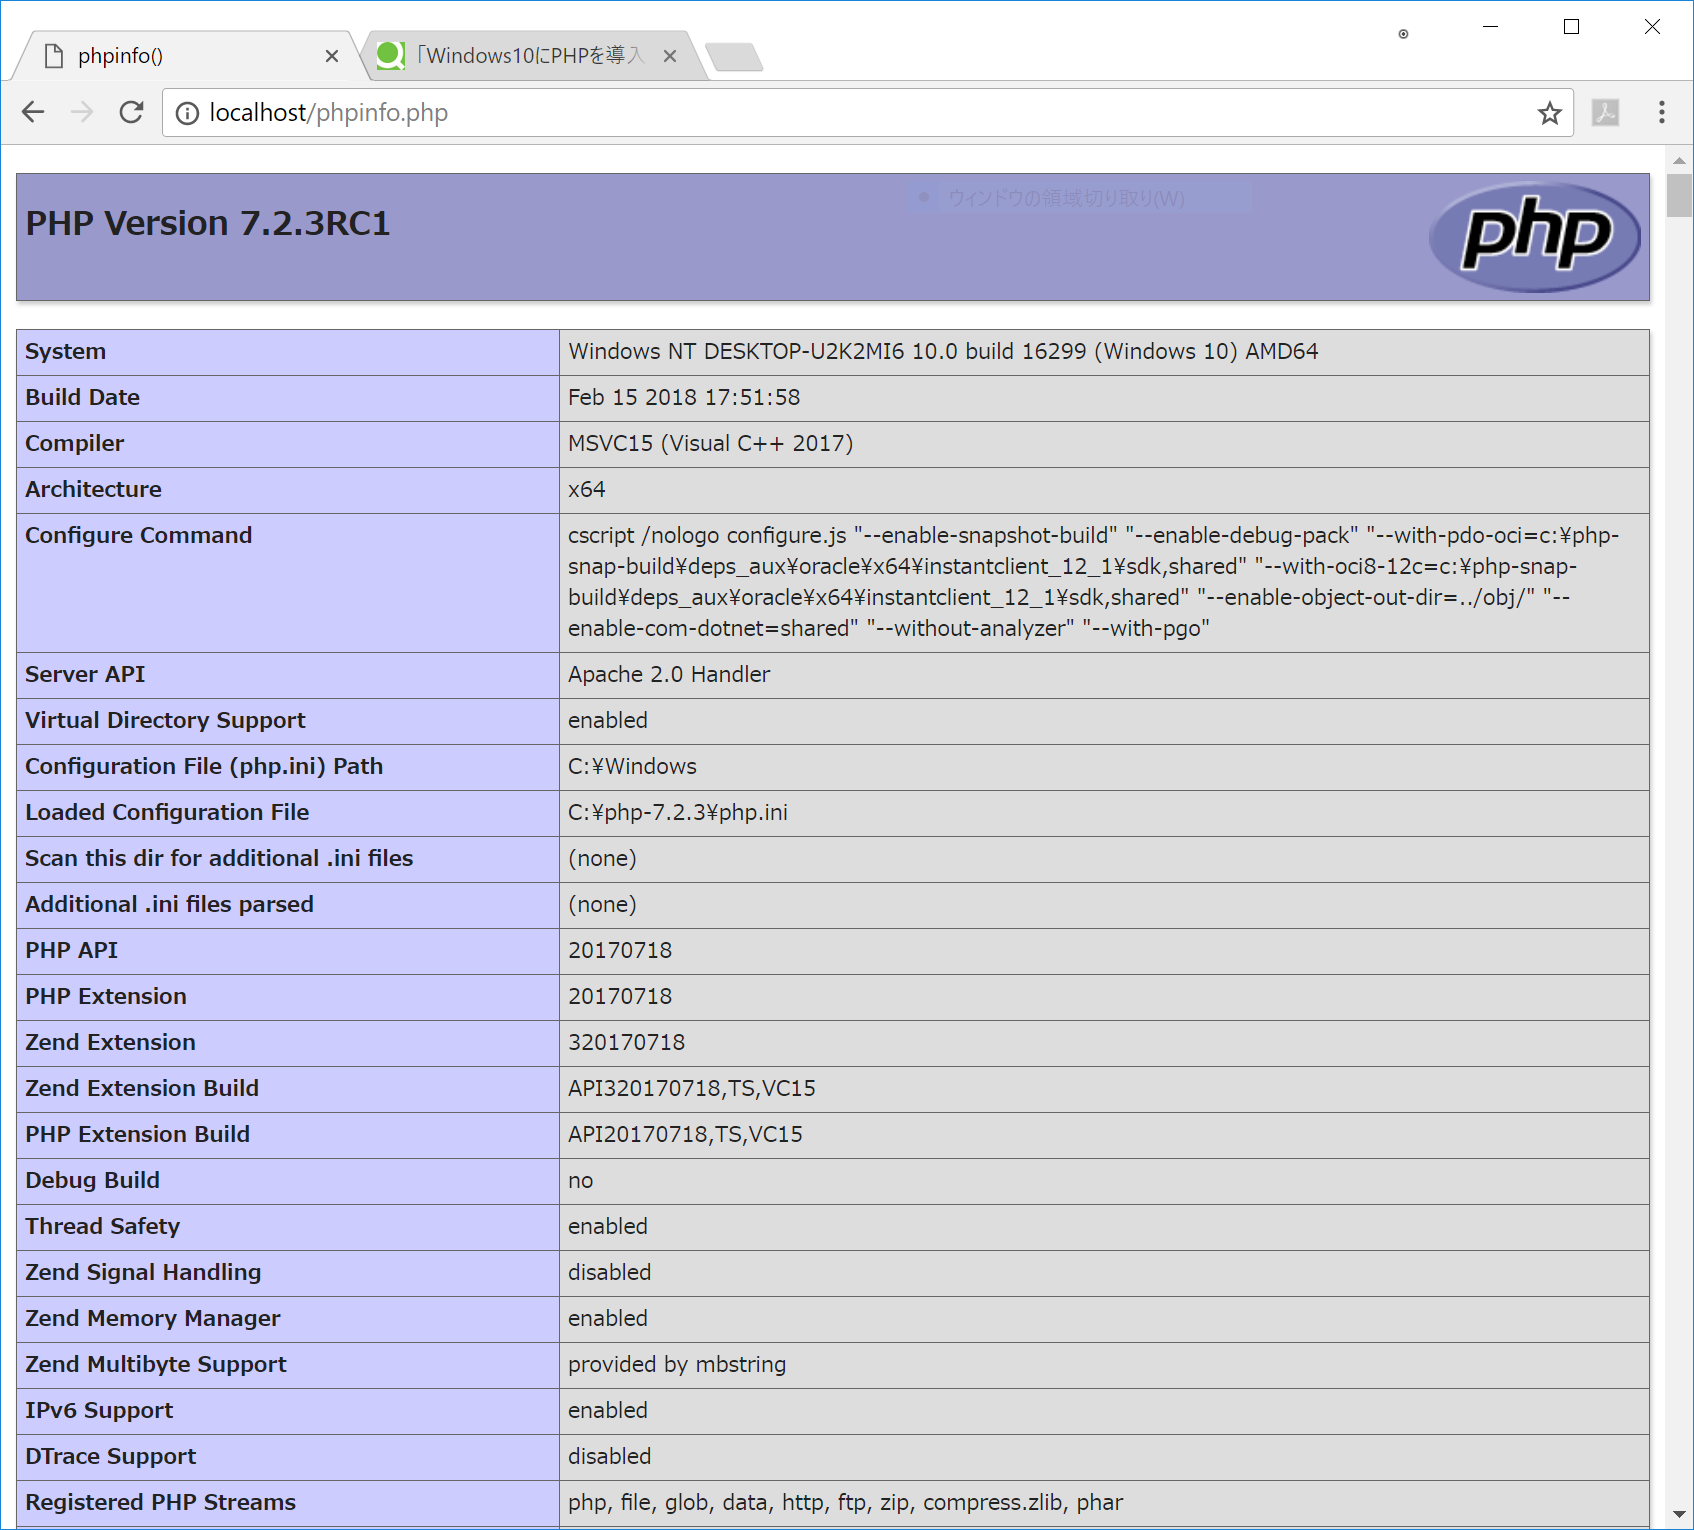Click the green favicon on the second tab

click(390, 55)
